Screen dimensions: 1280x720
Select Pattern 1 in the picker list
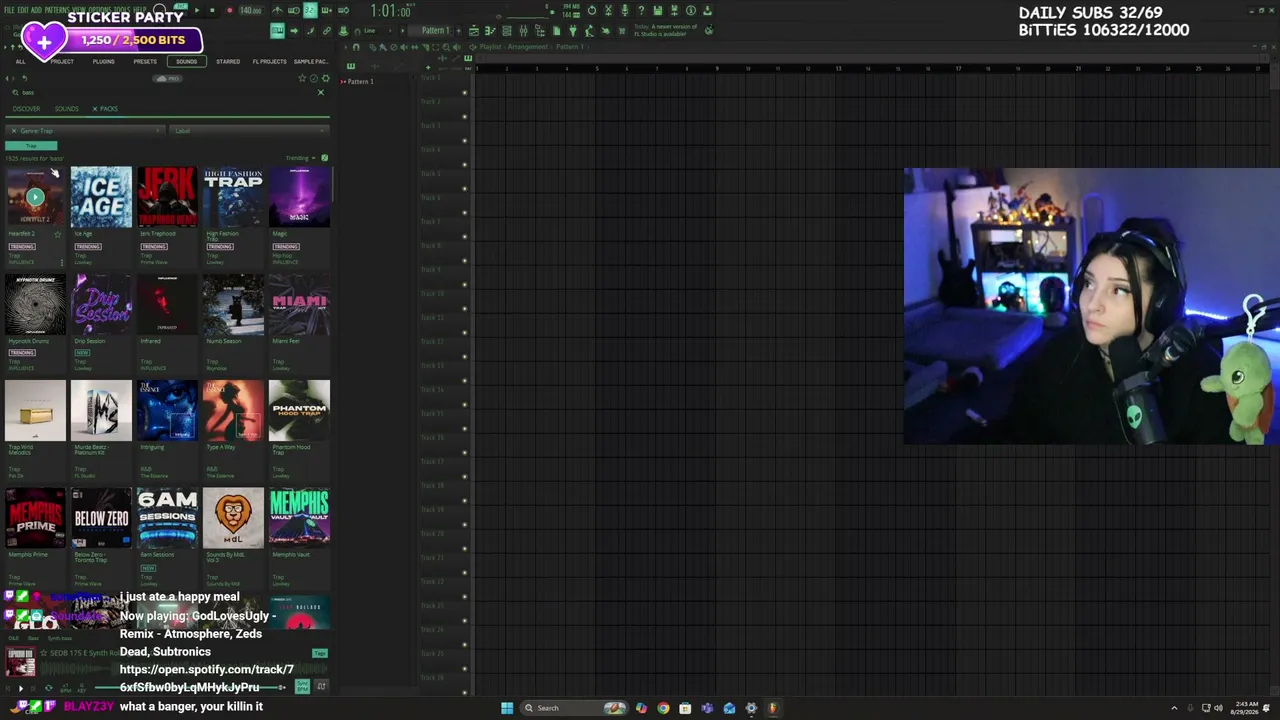coord(359,81)
